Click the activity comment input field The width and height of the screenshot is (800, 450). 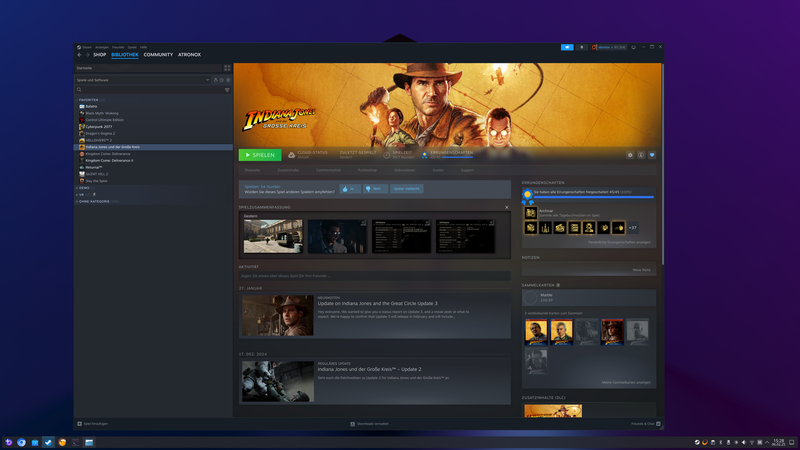tap(374, 276)
